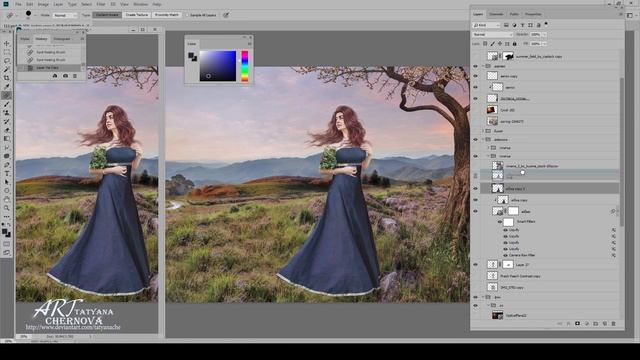
Task: Open the Opacity slider dropdown arrow
Action: point(544,35)
